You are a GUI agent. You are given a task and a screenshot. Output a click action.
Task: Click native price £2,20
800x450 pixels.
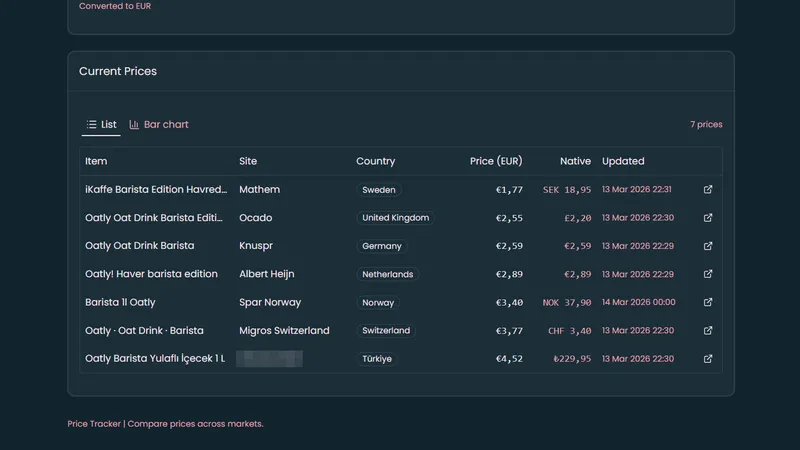coord(578,218)
